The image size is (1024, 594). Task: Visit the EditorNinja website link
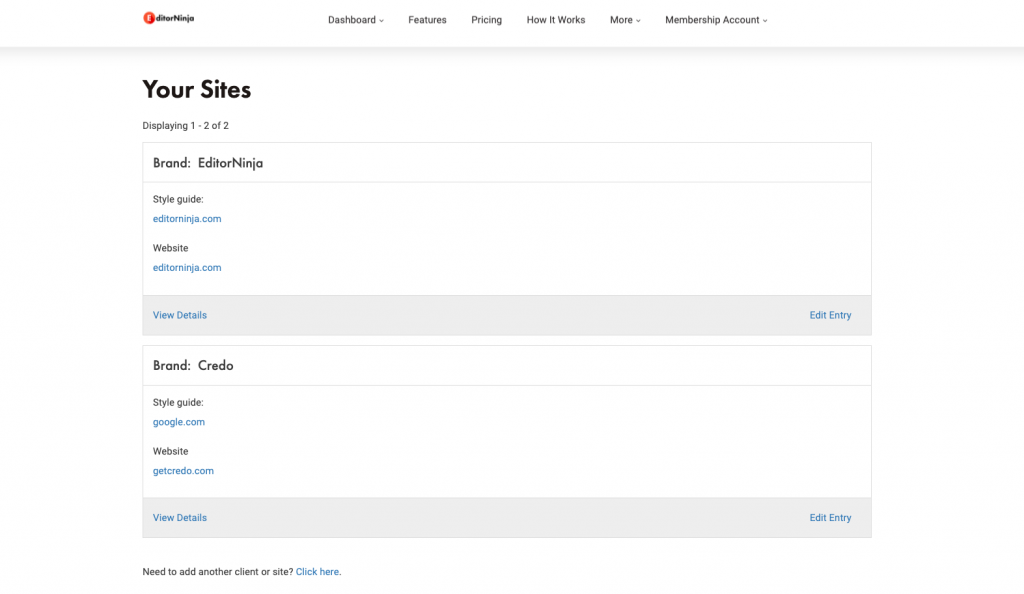pyautogui.click(x=187, y=268)
